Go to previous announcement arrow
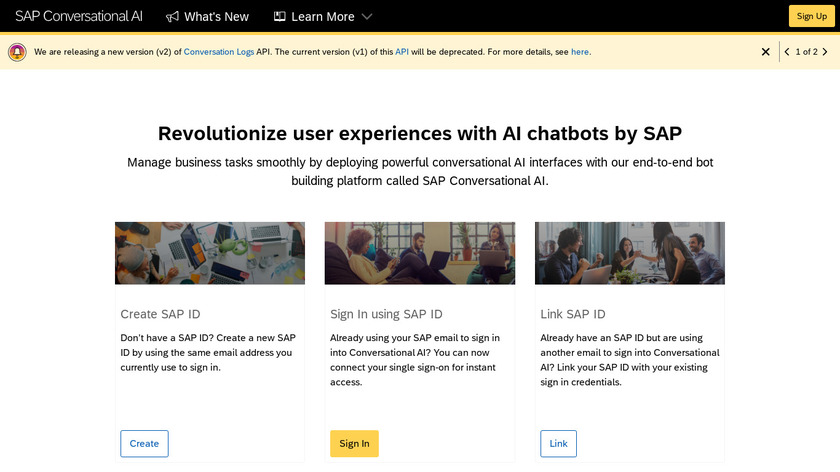Screen dimensions: 840x472 click(787, 52)
